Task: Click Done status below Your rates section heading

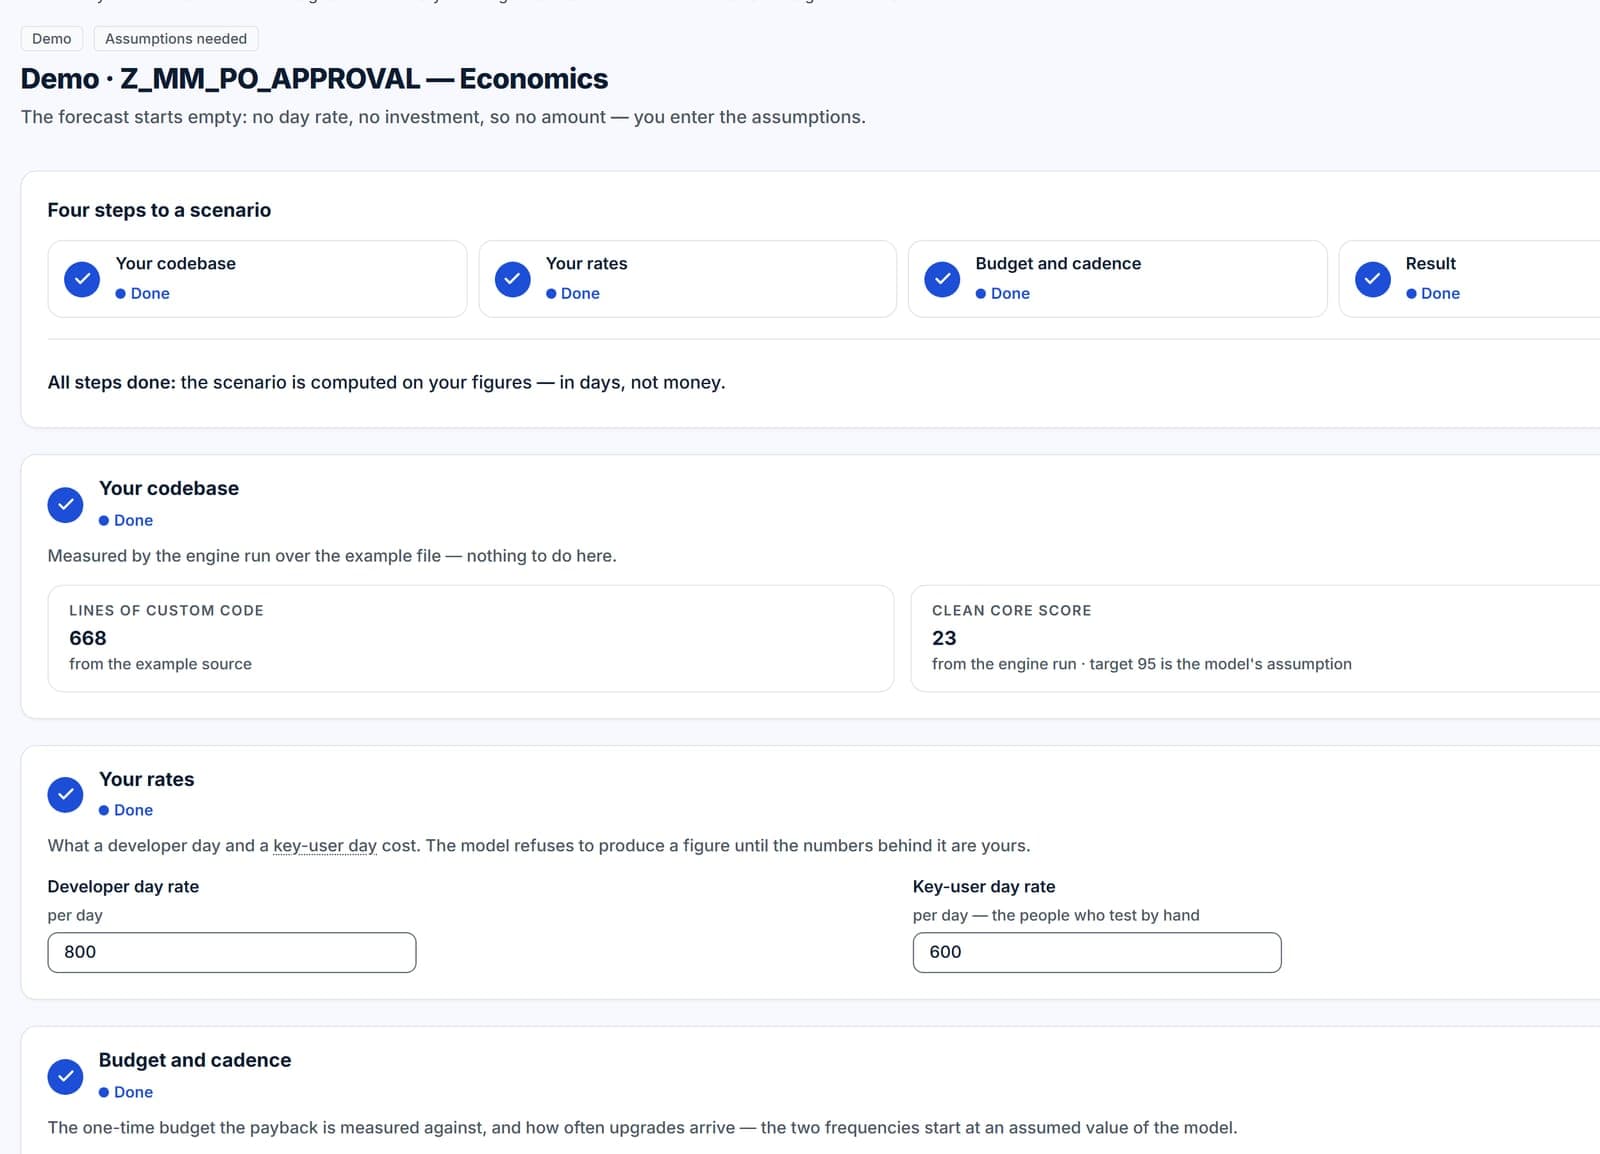Action: coord(126,810)
